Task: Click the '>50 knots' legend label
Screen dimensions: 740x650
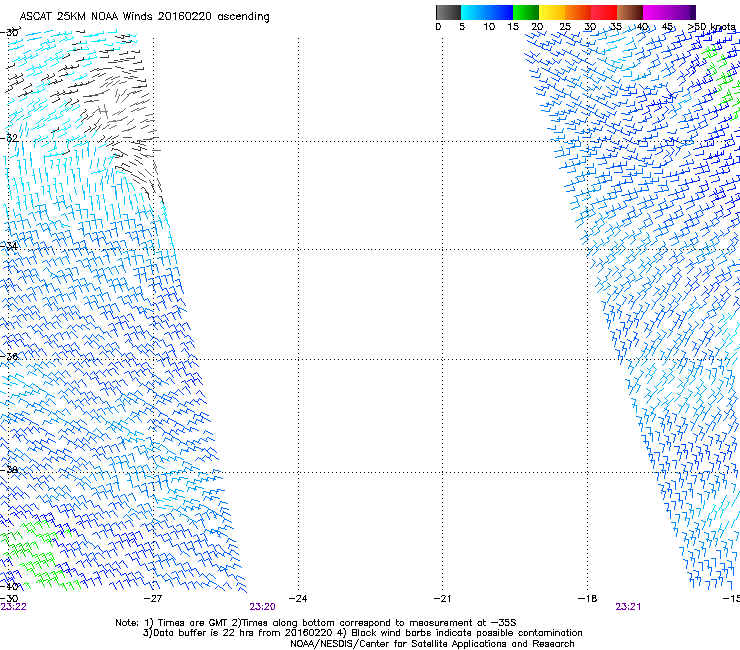Action: pos(711,27)
